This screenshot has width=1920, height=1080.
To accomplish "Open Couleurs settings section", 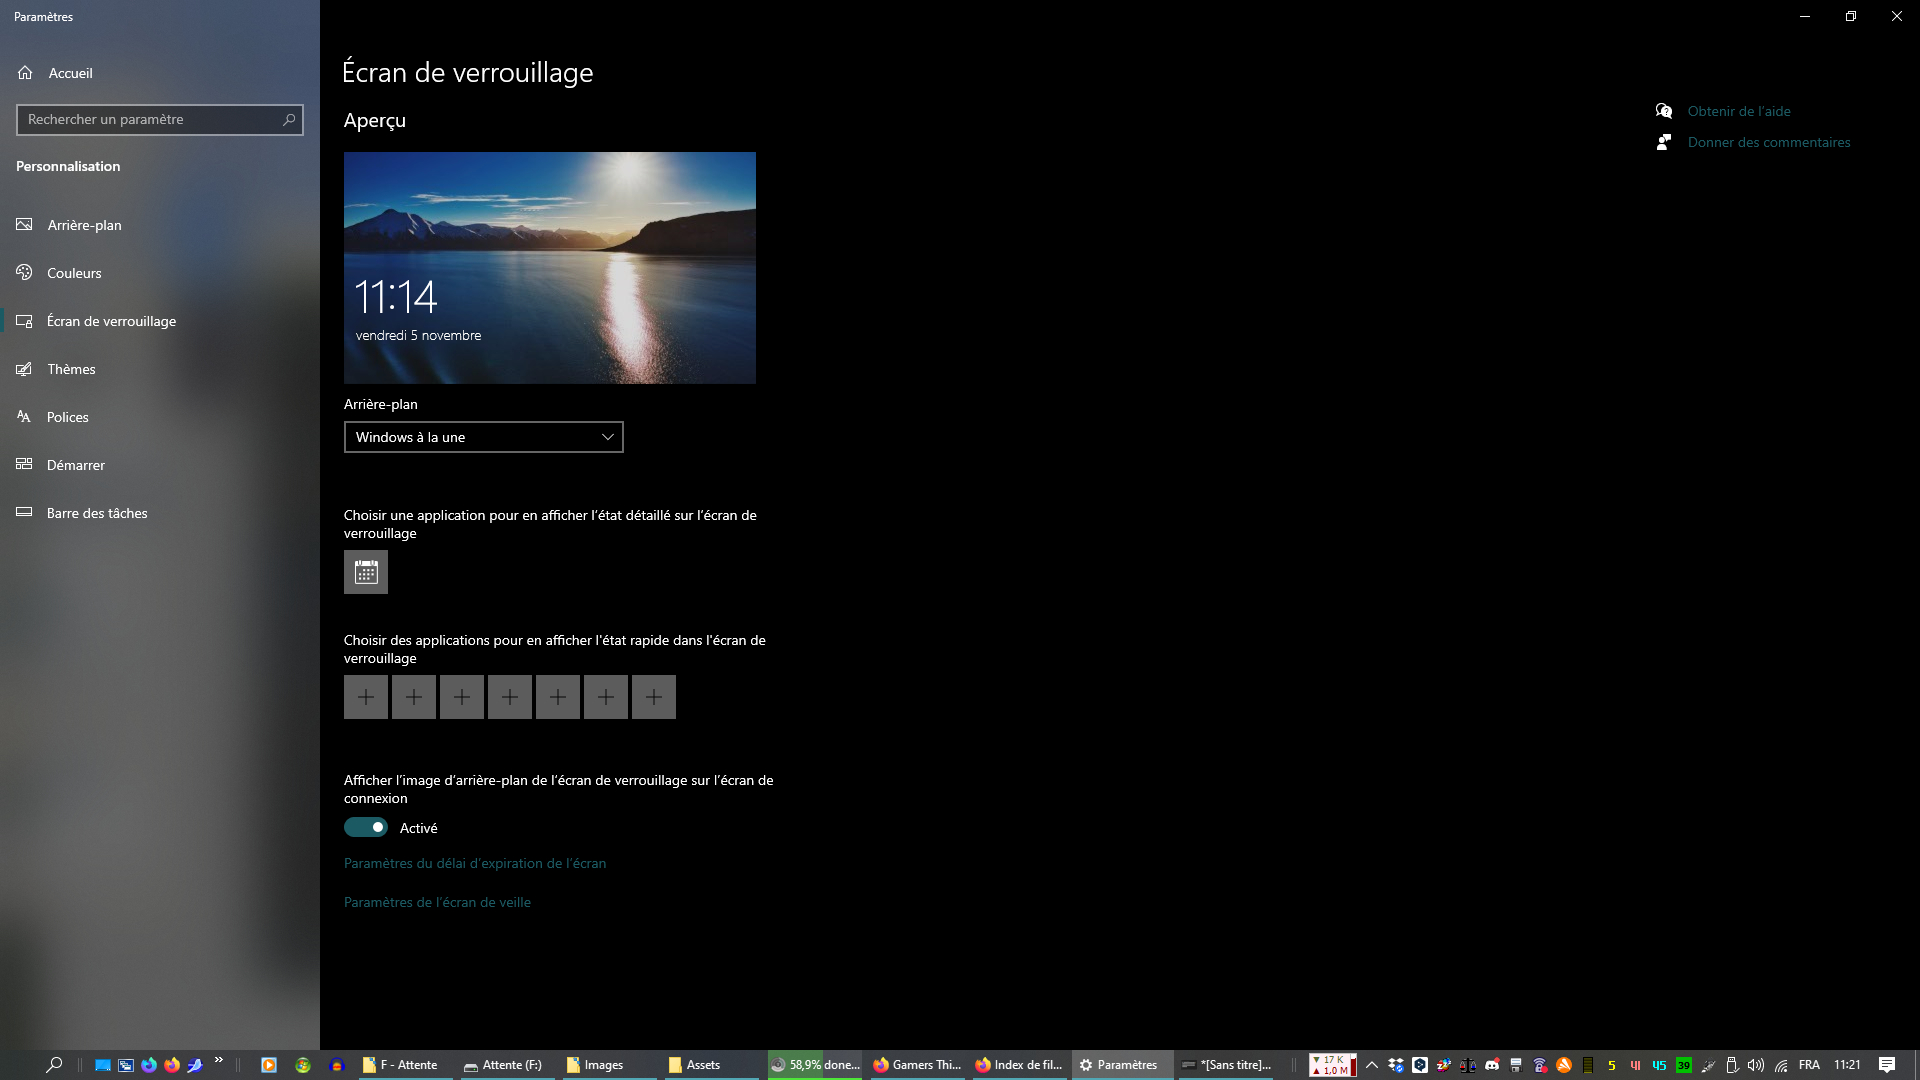I will click(x=74, y=273).
